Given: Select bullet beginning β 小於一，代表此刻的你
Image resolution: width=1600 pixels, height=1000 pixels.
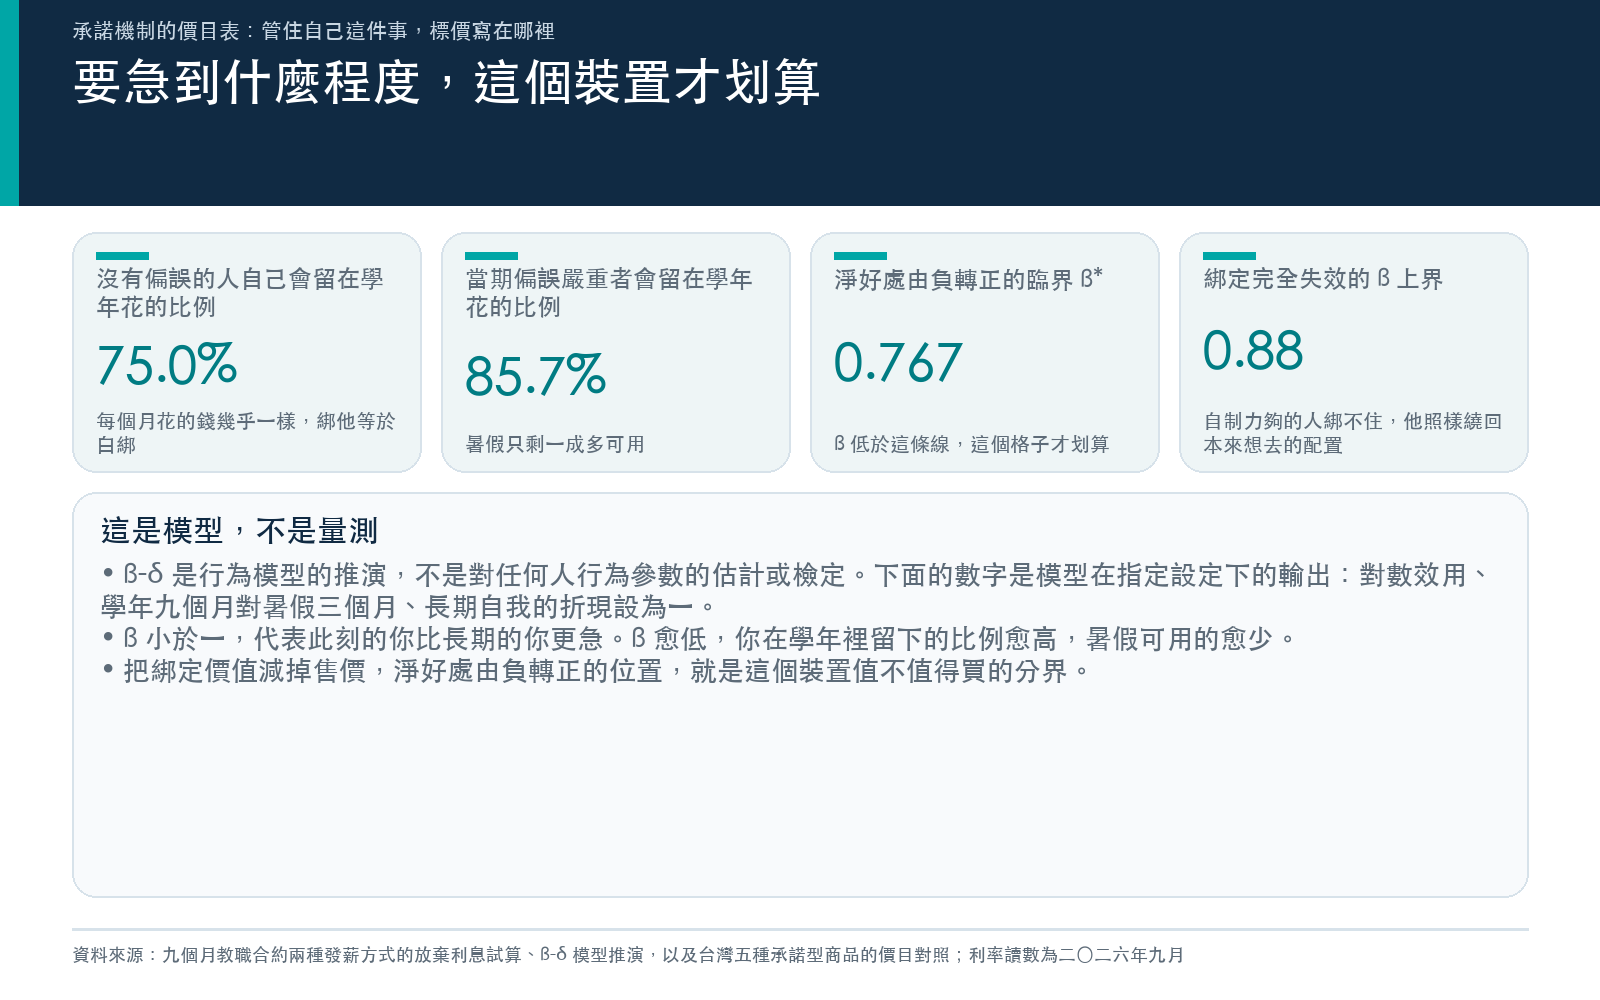Looking at the screenshot, I should 699,639.
